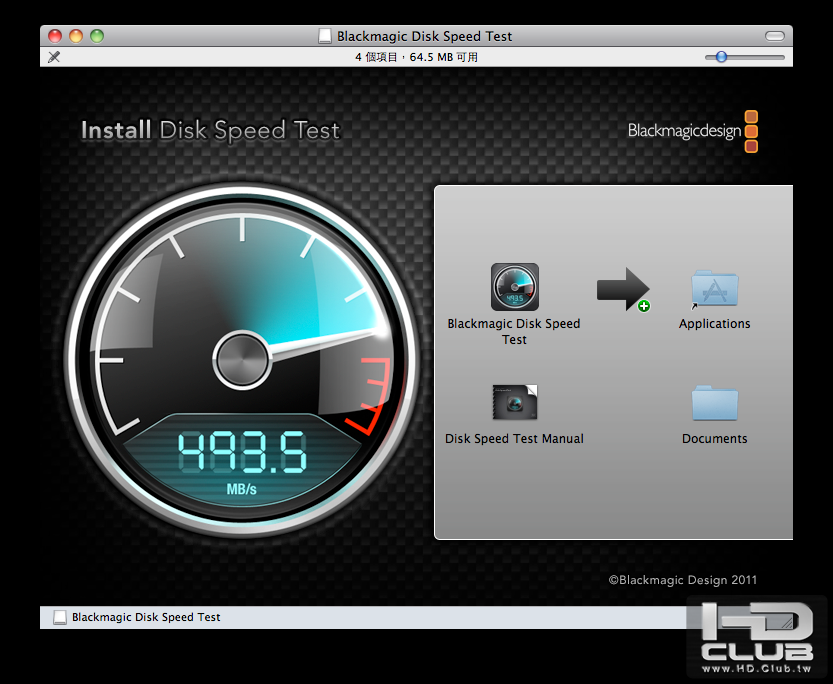The height and width of the screenshot is (684, 833).
Task: Click the "Documents" folder label
Action: 715,439
